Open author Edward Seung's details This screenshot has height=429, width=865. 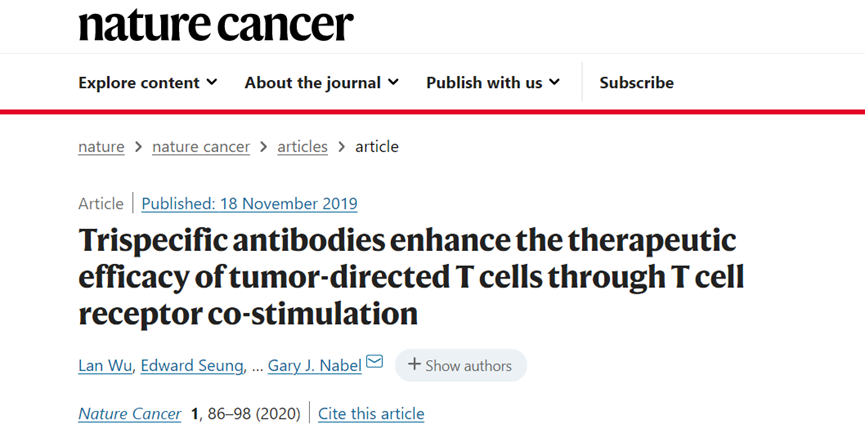[x=192, y=366]
